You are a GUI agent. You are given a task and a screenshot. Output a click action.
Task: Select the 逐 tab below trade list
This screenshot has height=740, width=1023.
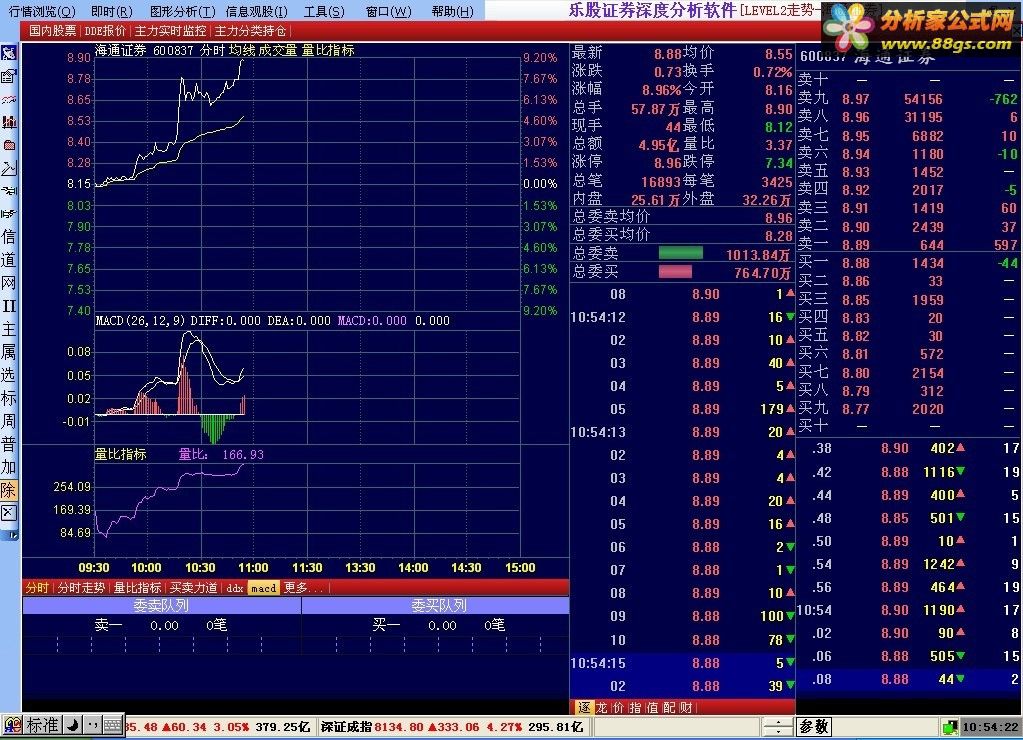click(584, 707)
